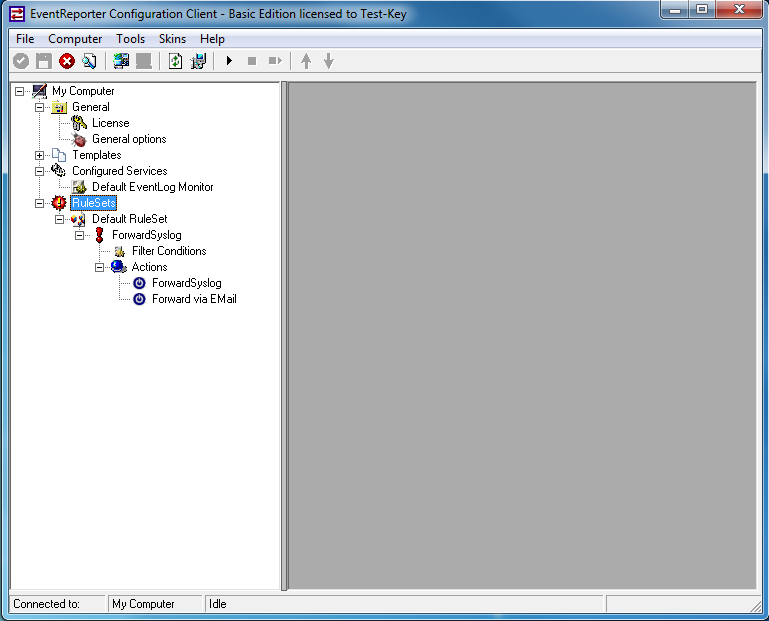
Task: Collapse the Configured Services node
Action: coord(39,171)
